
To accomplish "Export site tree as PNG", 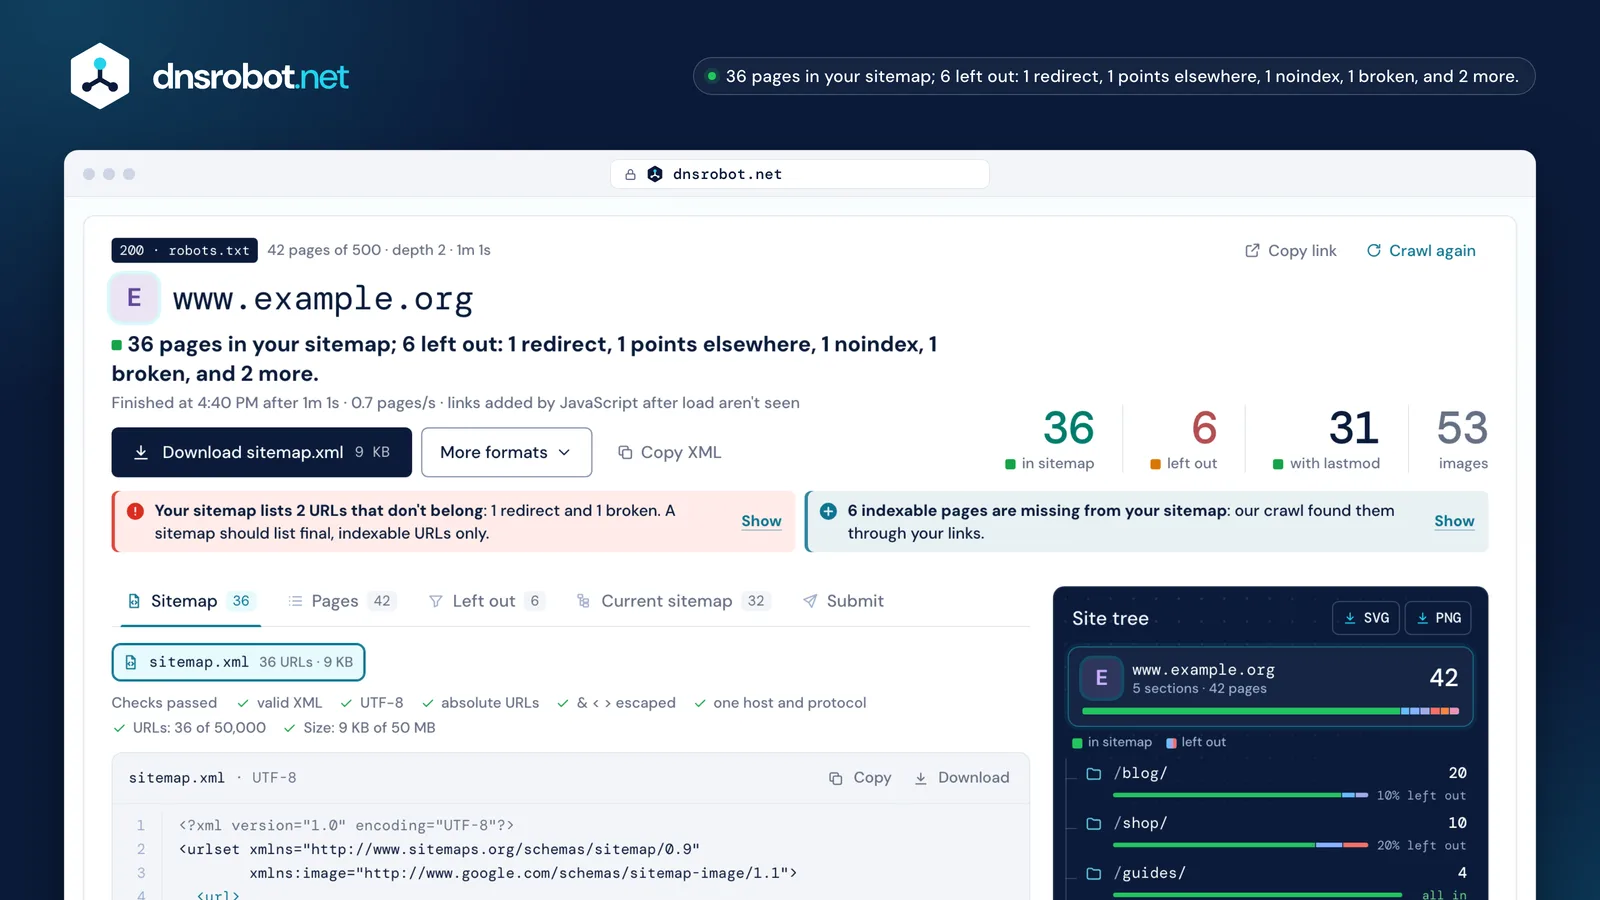I will tap(1438, 618).
